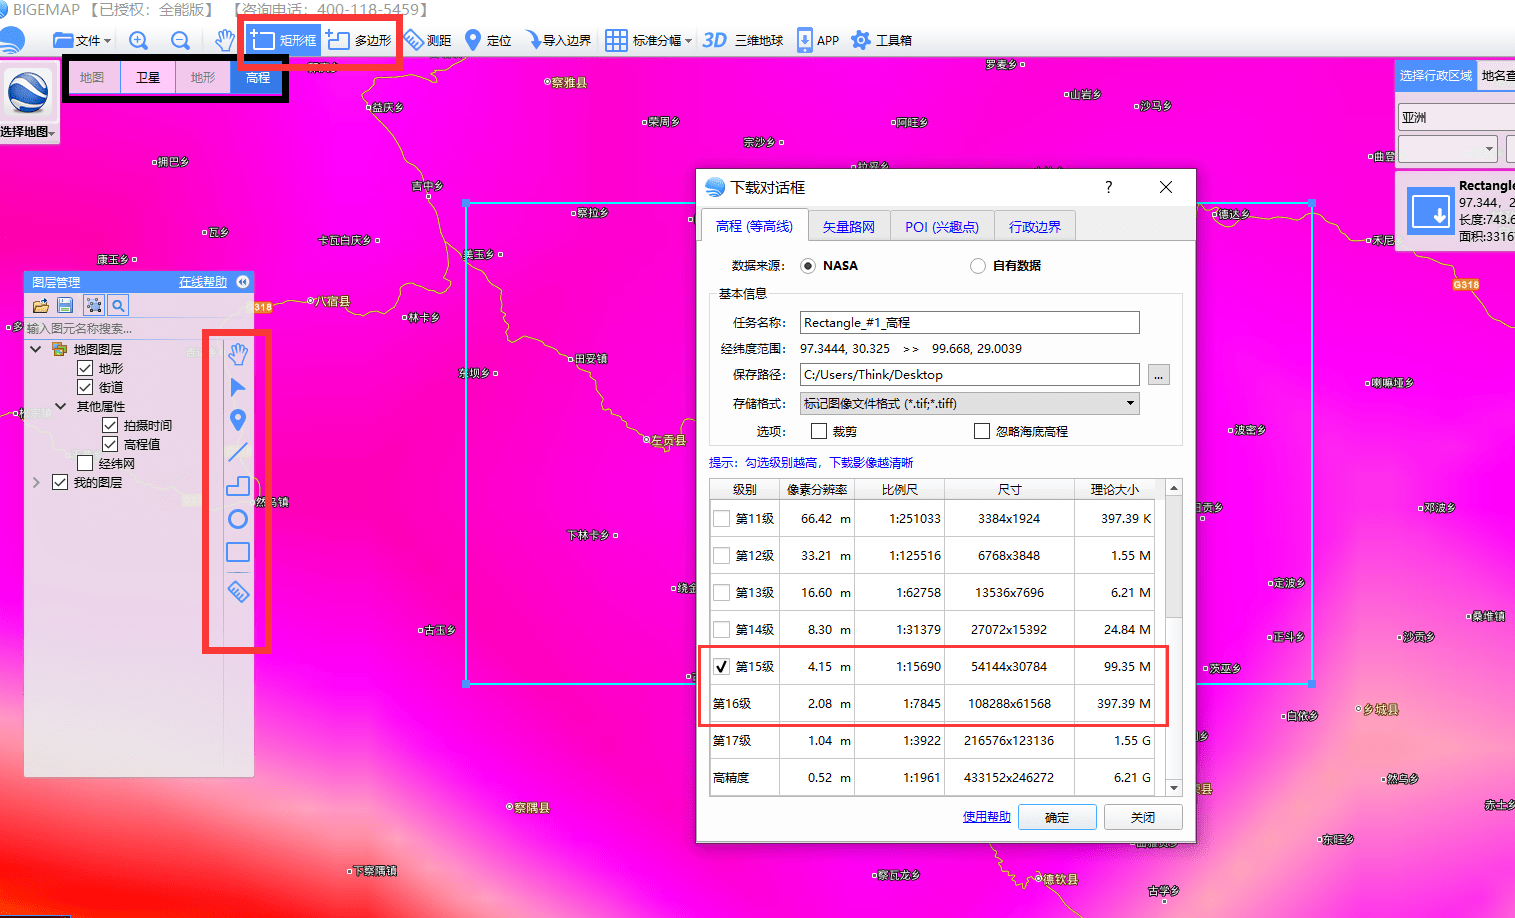
Task: Open the 文件 file dropdown menu
Action: [x=81, y=40]
